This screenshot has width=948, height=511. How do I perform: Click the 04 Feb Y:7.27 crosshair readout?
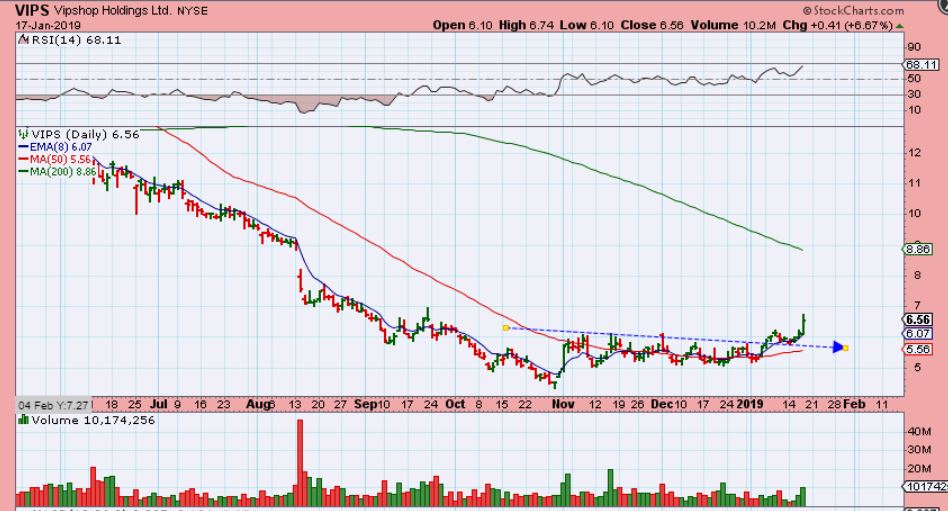(54, 405)
